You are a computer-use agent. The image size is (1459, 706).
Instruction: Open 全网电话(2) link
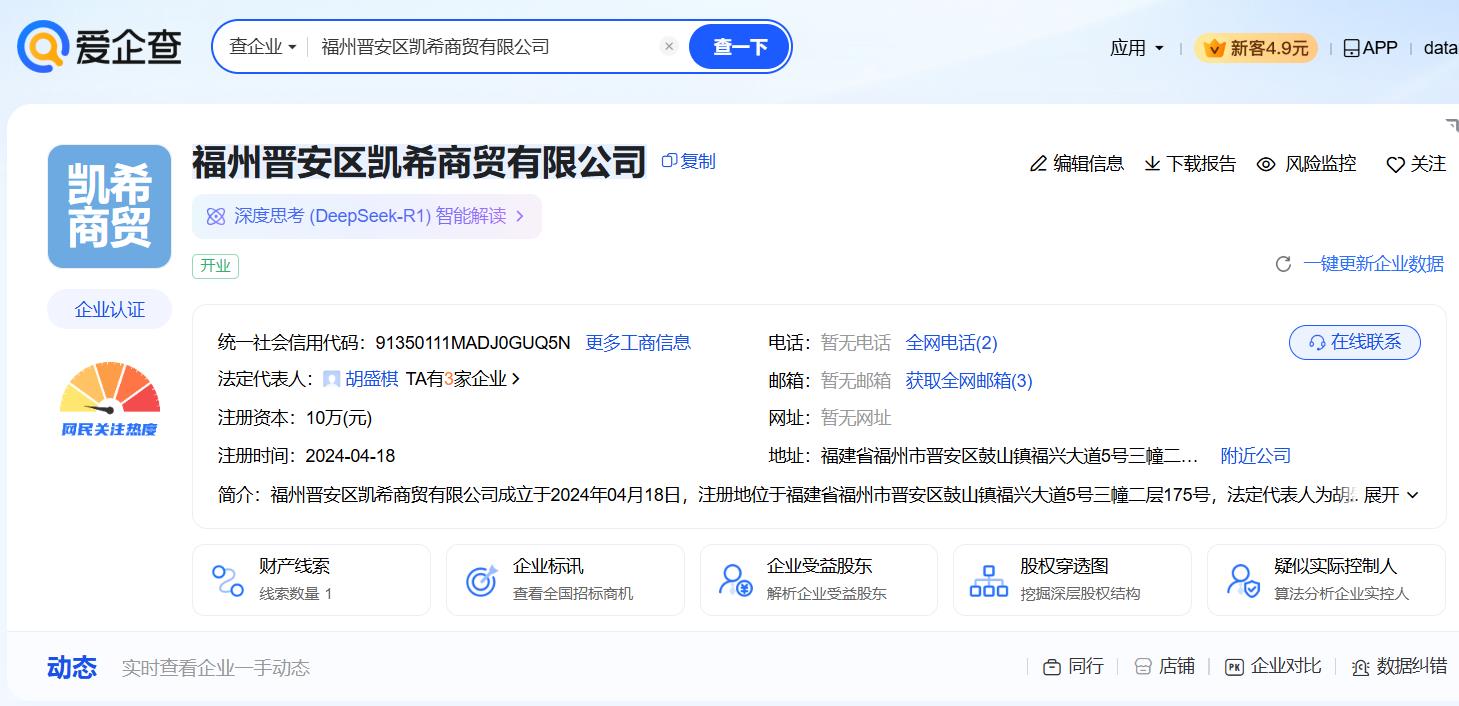[951, 343]
